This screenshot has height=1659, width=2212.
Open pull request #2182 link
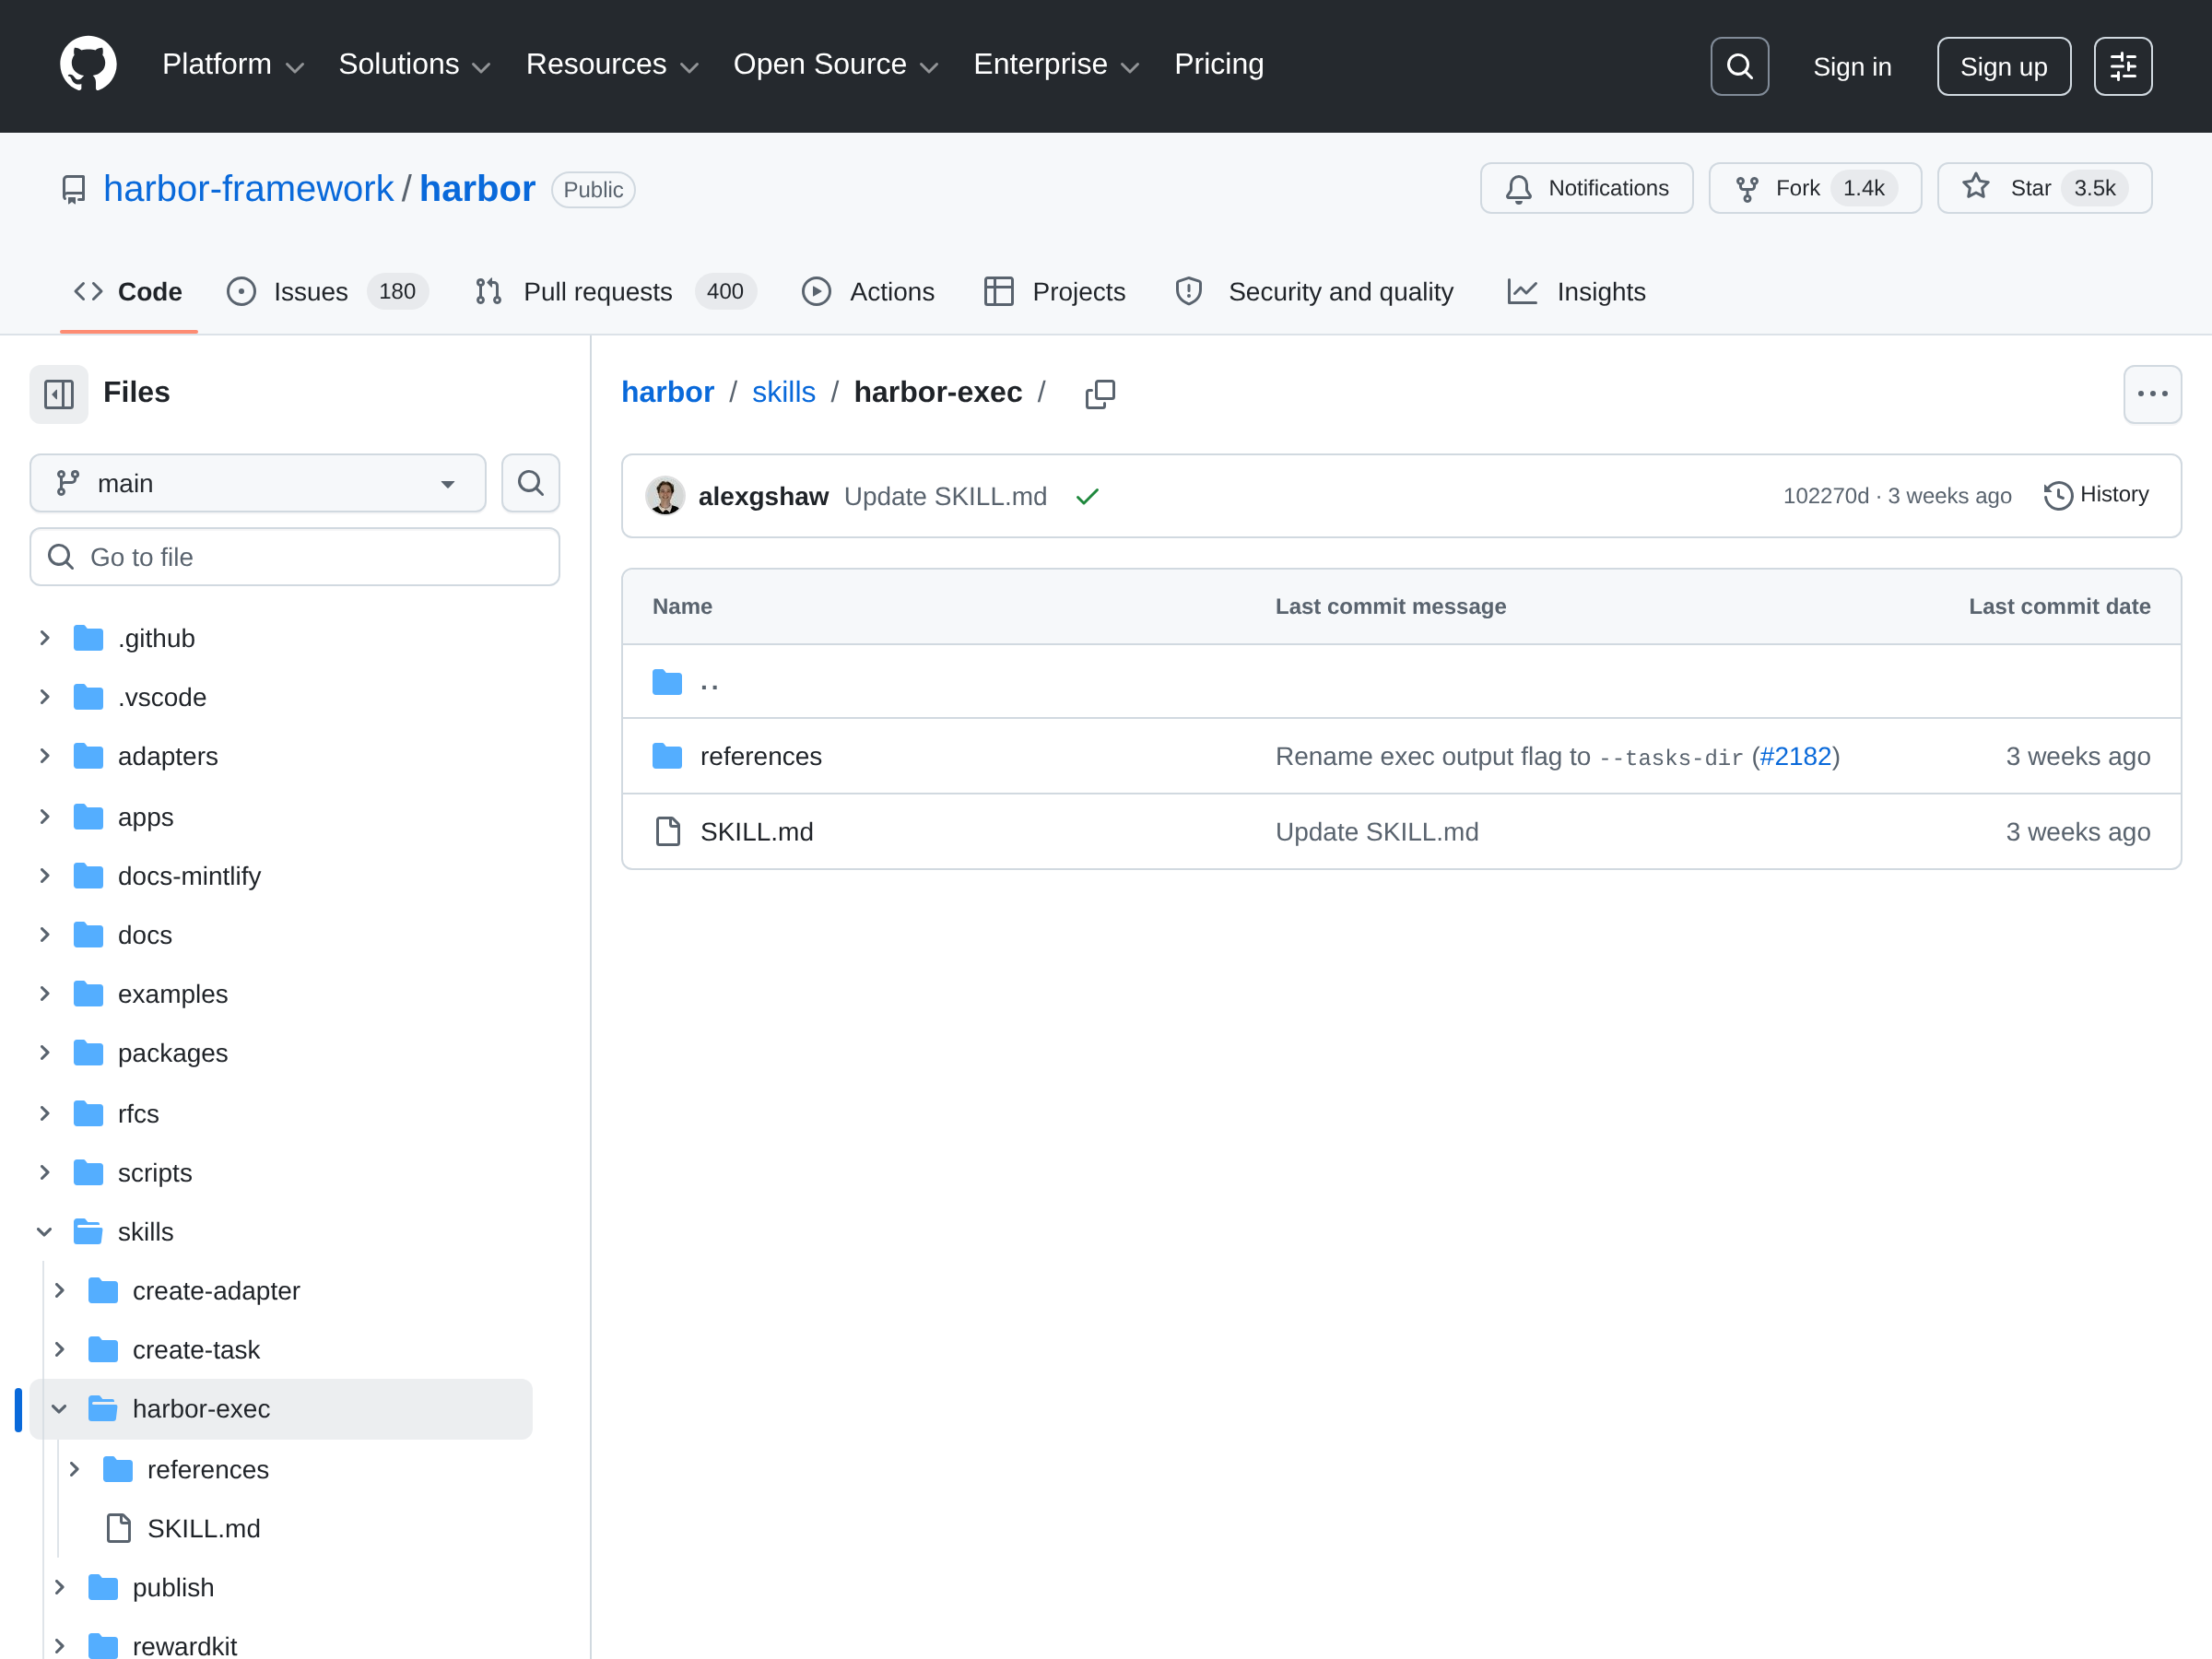[x=1795, y=756]
